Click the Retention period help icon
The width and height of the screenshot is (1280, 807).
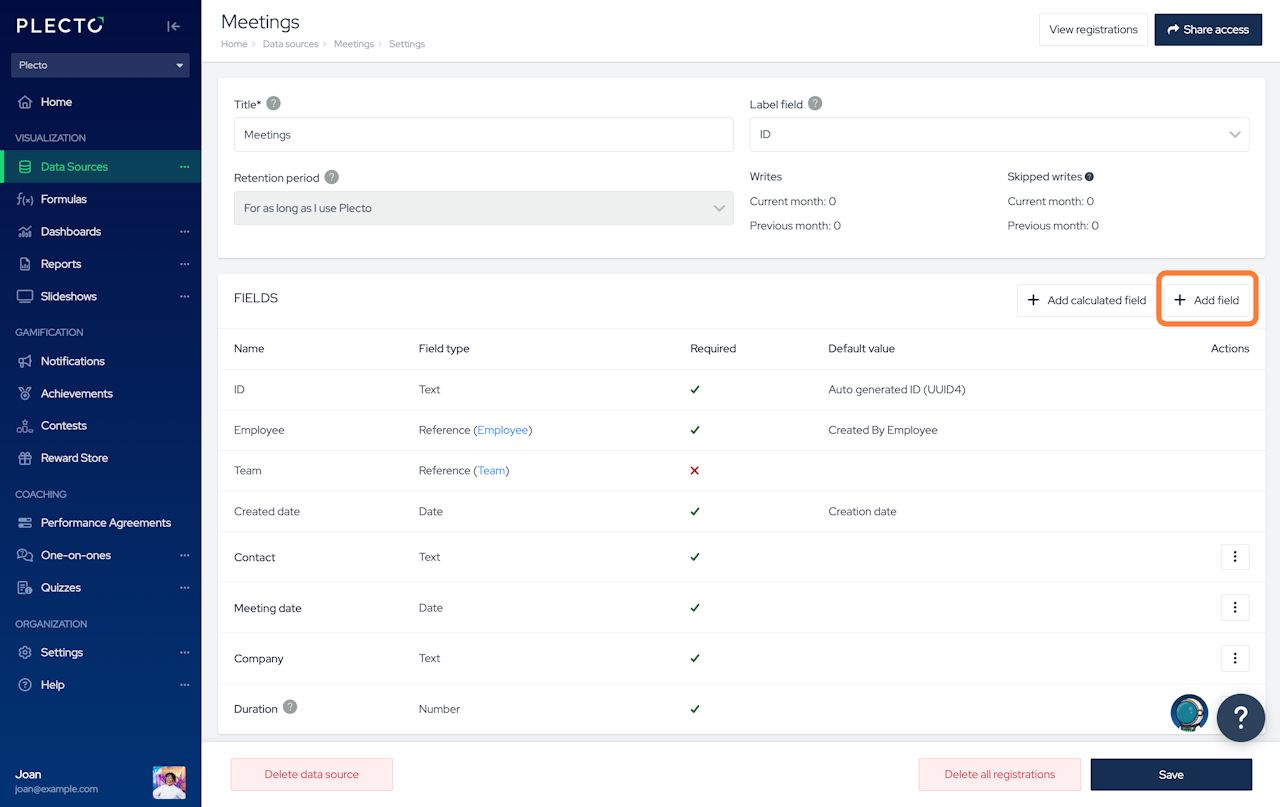pos(331,177)
